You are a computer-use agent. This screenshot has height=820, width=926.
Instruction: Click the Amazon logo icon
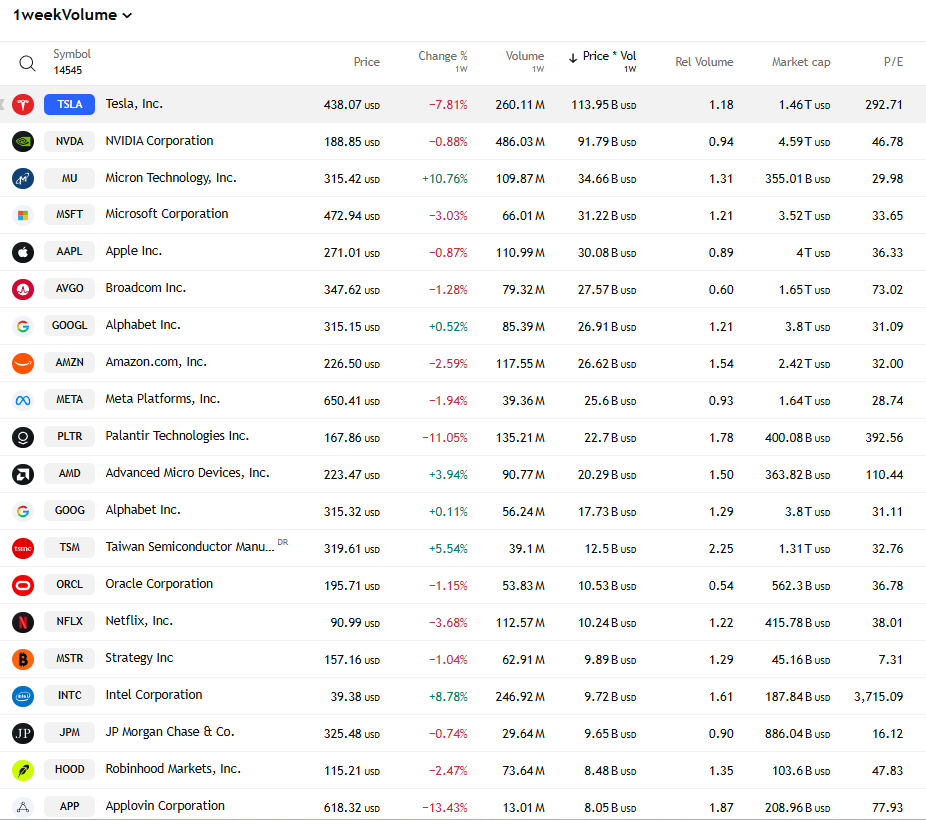[23, 364]
